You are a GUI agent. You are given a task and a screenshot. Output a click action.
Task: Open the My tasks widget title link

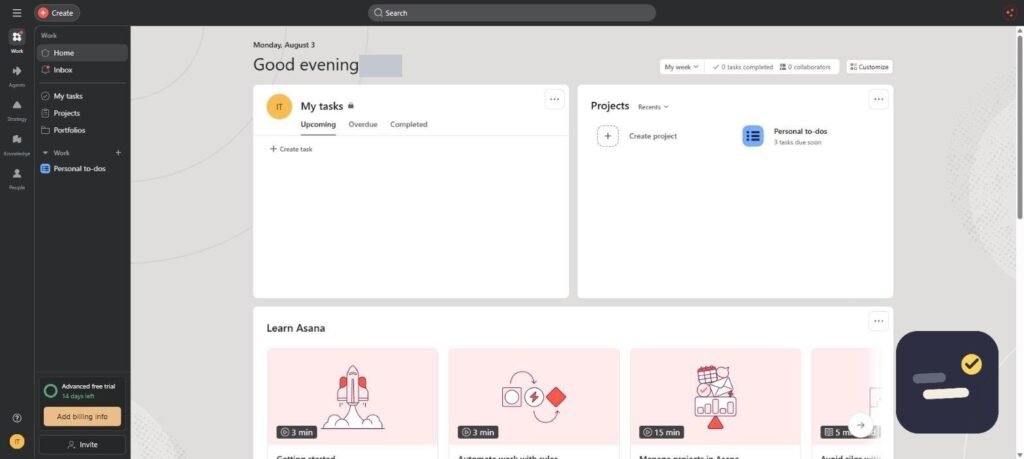[x=321, y=106]
